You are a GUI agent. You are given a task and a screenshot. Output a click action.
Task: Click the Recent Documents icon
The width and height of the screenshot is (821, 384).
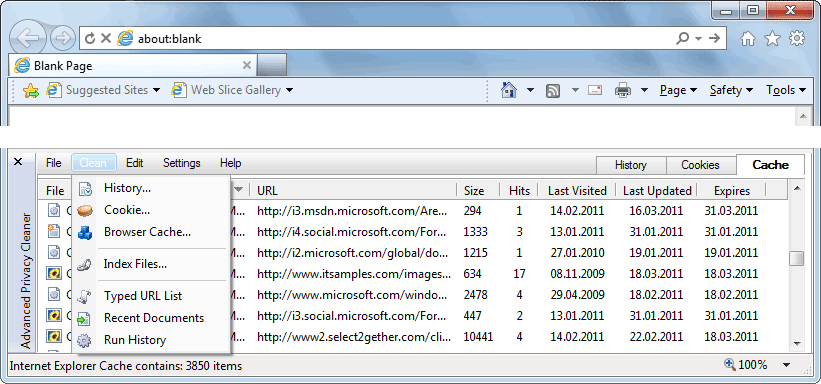point(84,319)
